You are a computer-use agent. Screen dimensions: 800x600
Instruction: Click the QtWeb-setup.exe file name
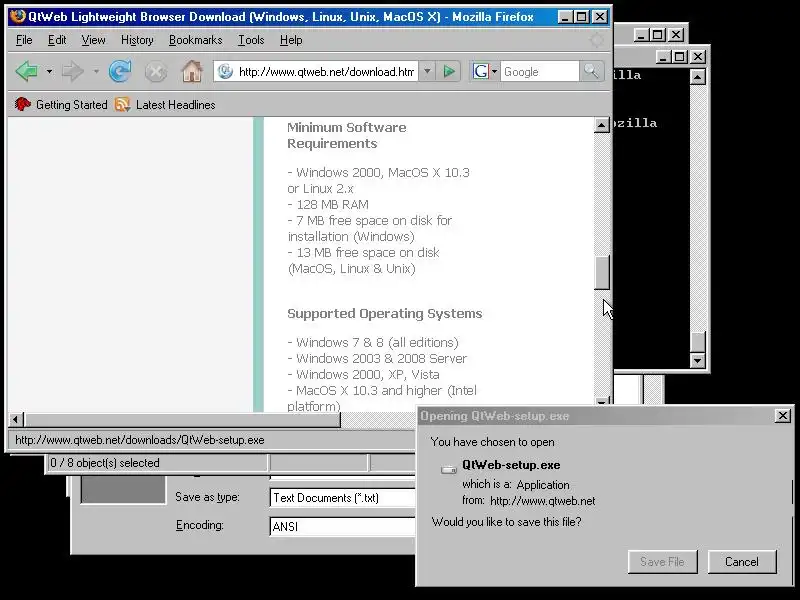point(511,465)
